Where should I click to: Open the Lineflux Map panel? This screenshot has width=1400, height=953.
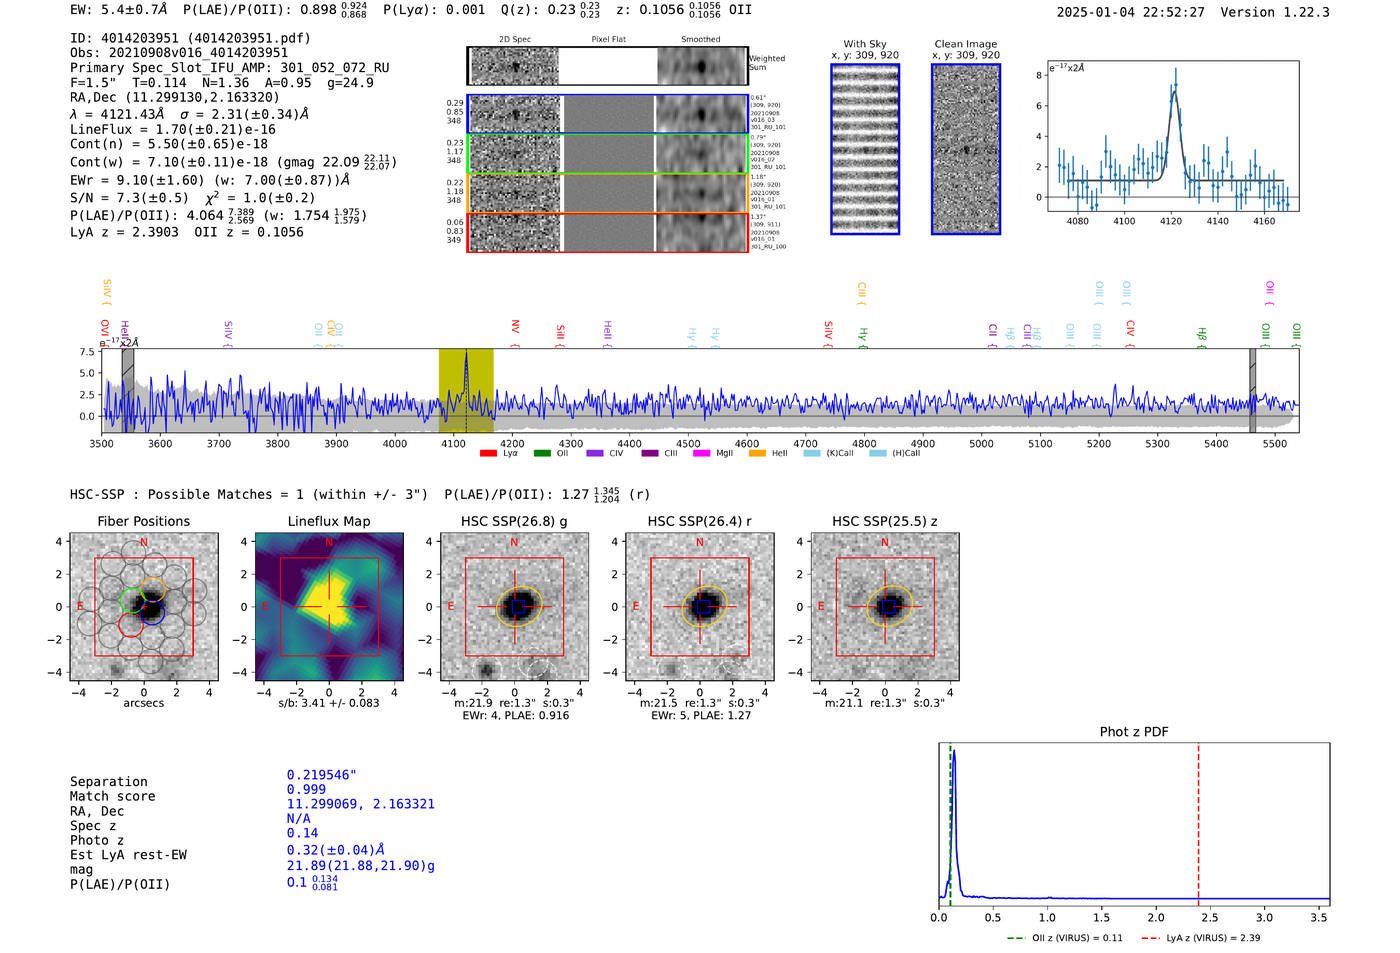coord(329,607)
